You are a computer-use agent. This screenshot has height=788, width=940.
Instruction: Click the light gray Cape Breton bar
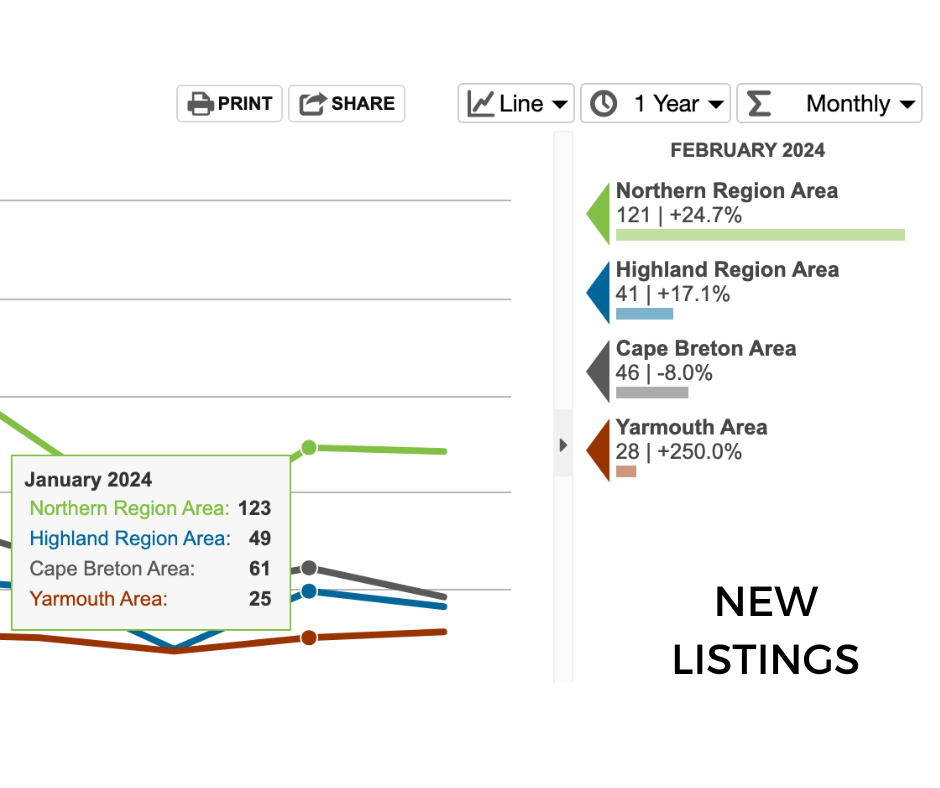pos(652,393)
